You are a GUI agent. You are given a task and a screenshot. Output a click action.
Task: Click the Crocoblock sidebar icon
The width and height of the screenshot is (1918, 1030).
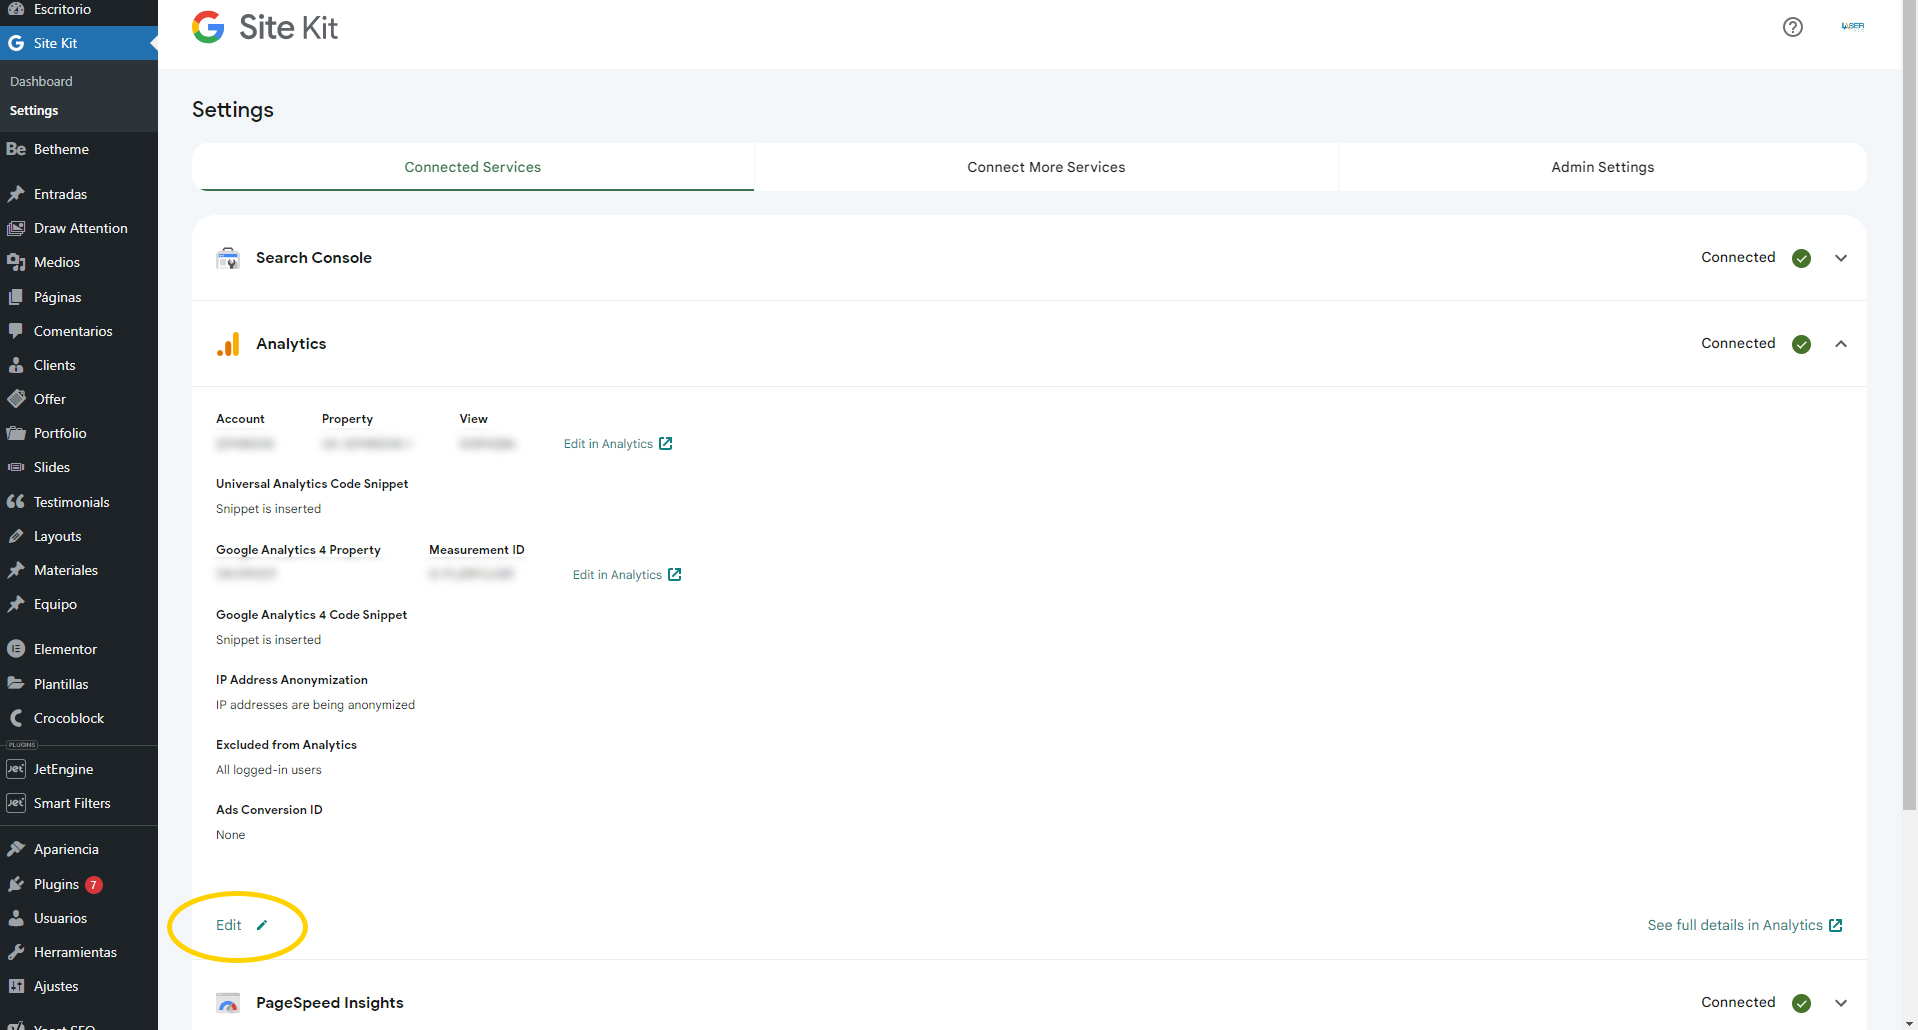point(16,718)
